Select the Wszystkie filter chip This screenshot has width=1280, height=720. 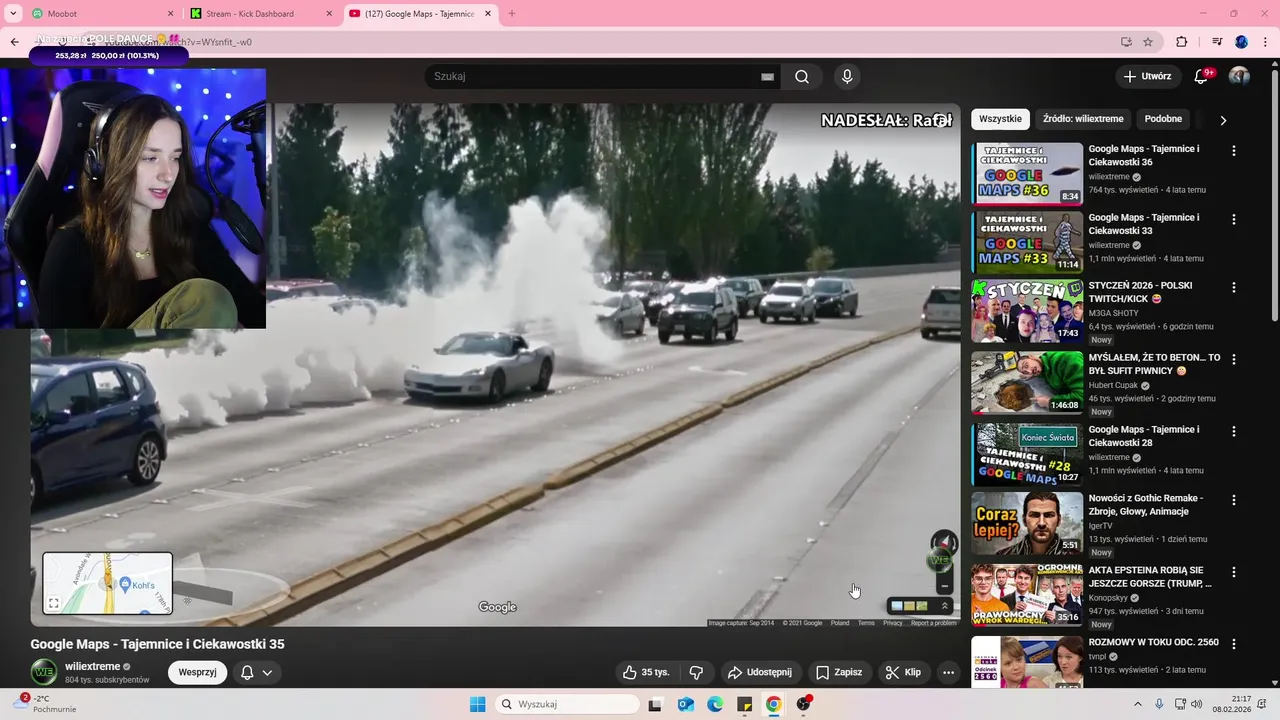pos(1000,119)
